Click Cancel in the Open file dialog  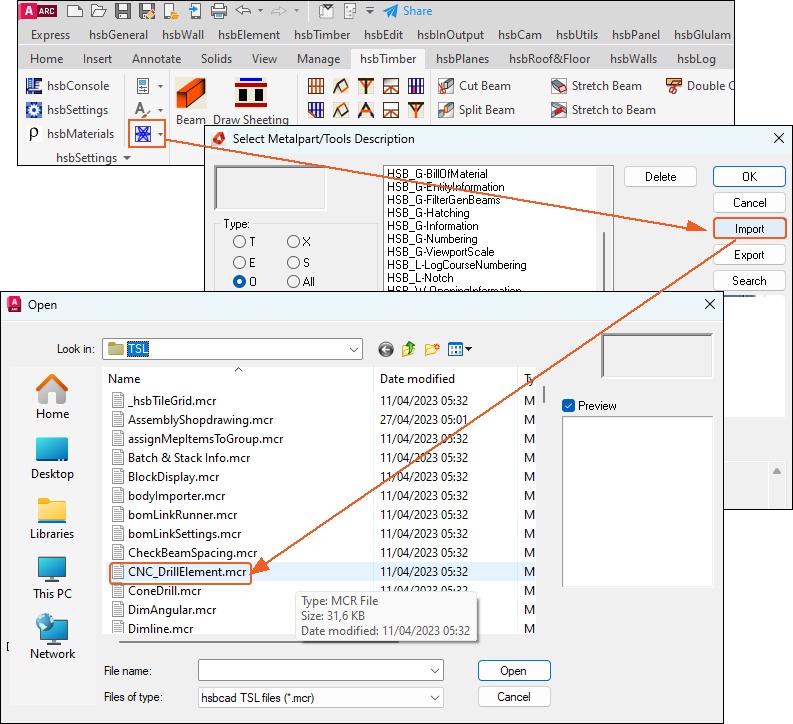tap(514, 697)
